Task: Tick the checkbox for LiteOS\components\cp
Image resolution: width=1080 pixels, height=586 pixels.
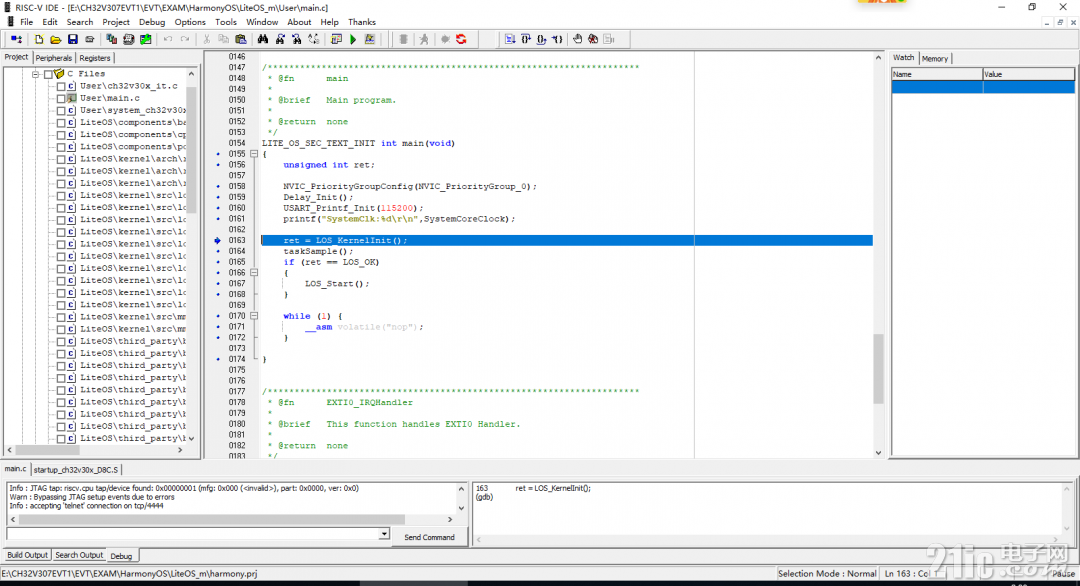Action: pos(61,135)
